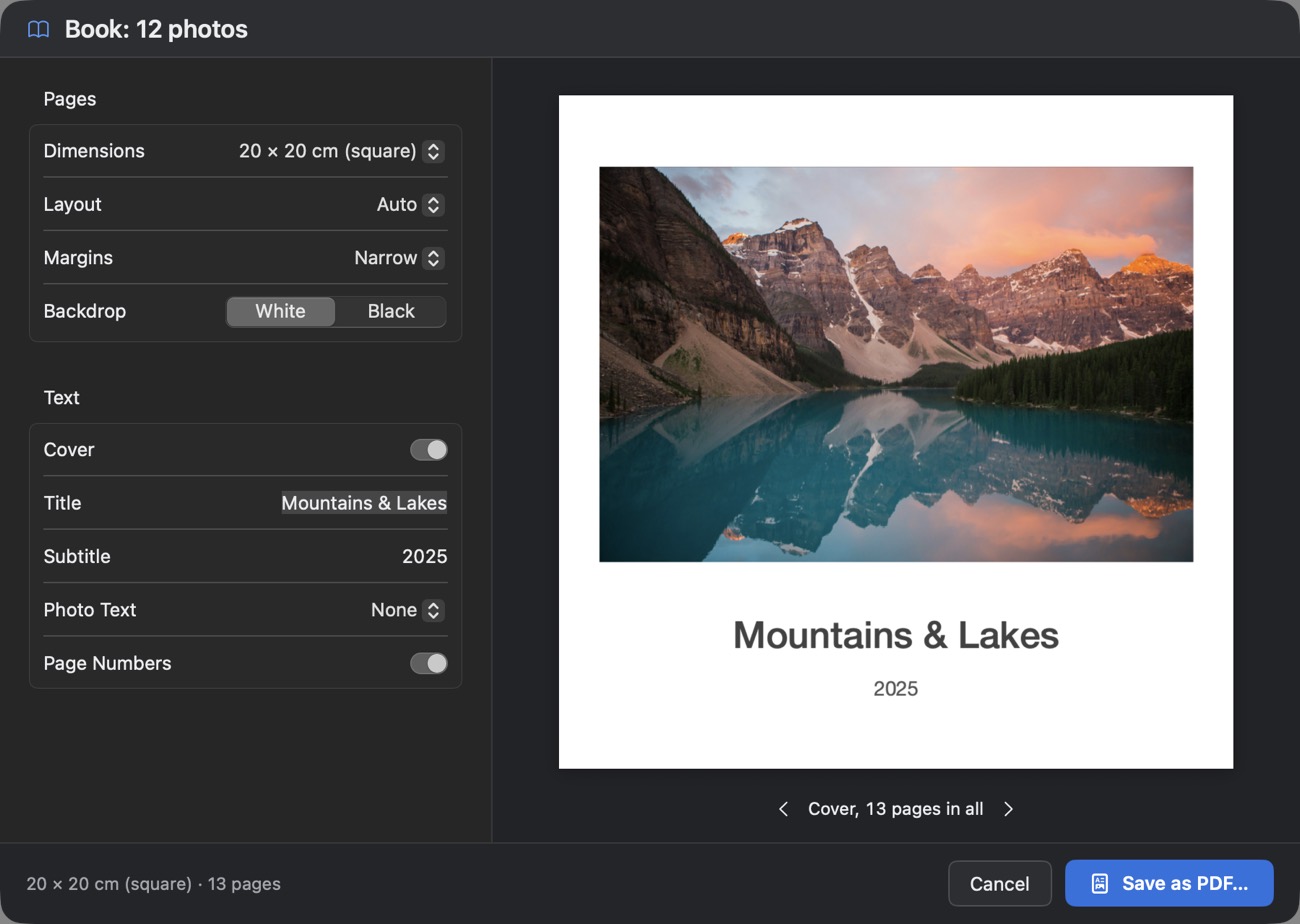Click the book icon in the title bar
Image resolution: width=1300 pixels, height=924 pixels.
tap(38, 29)
